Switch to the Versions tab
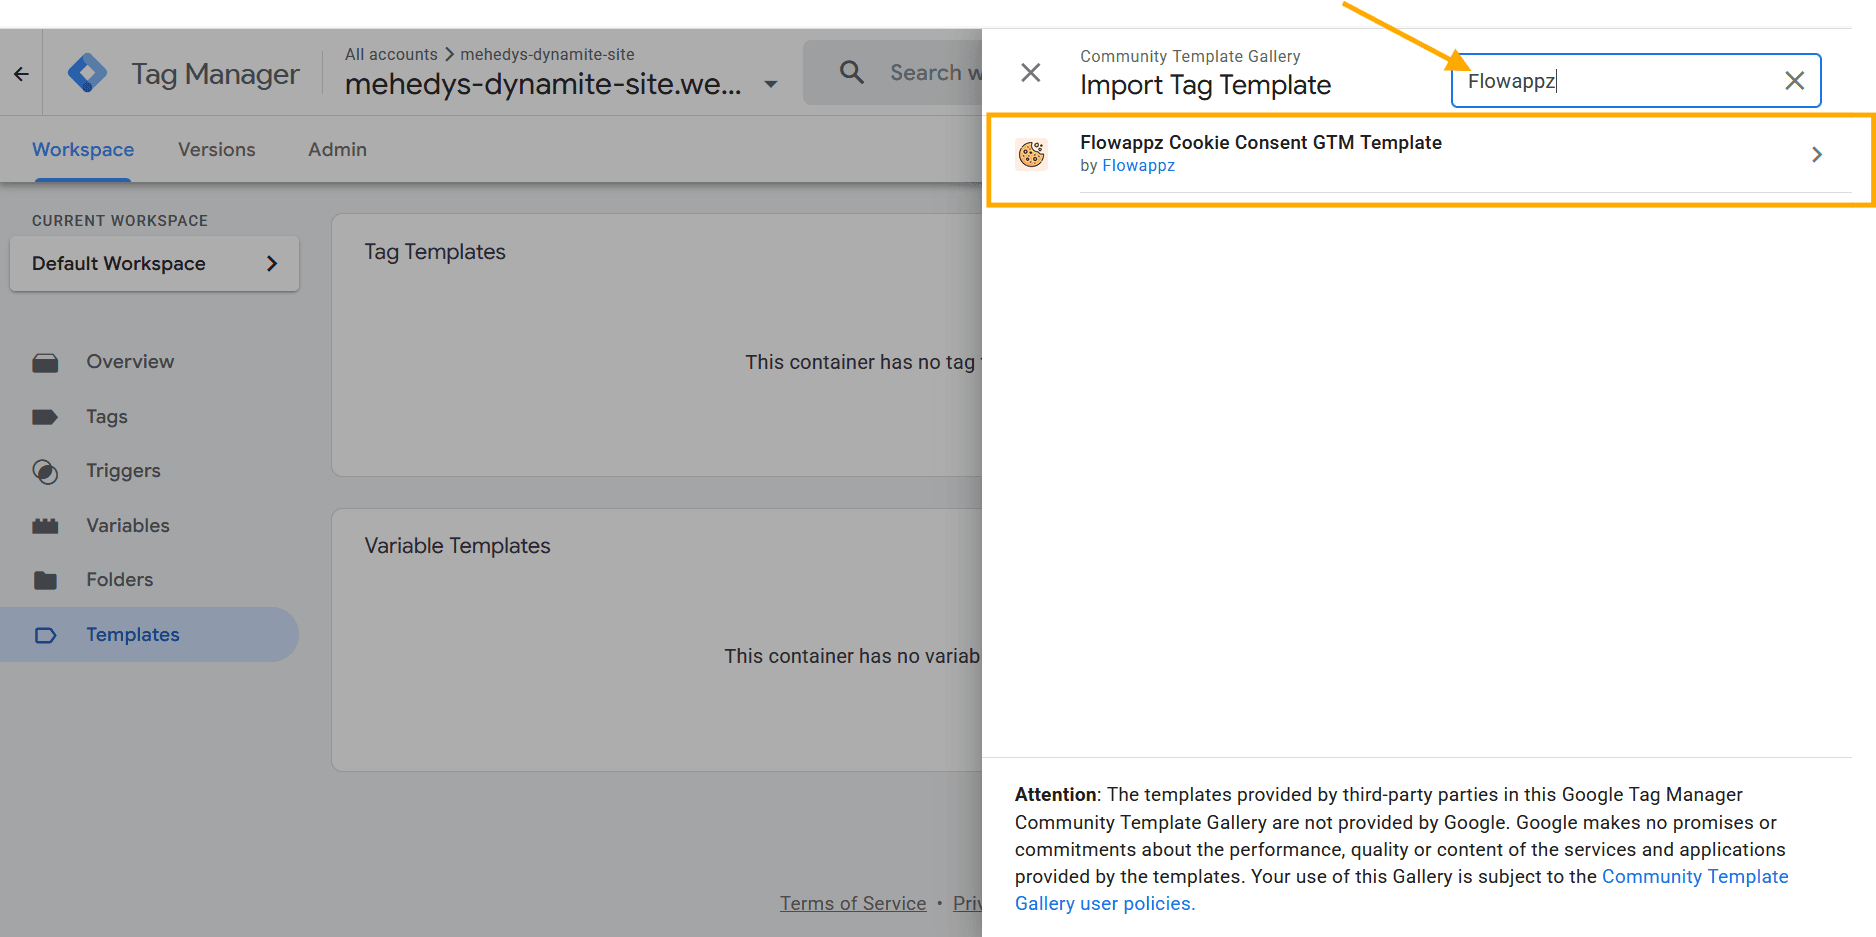Viewport: 1876px width, 937px height. coord(217,149)
